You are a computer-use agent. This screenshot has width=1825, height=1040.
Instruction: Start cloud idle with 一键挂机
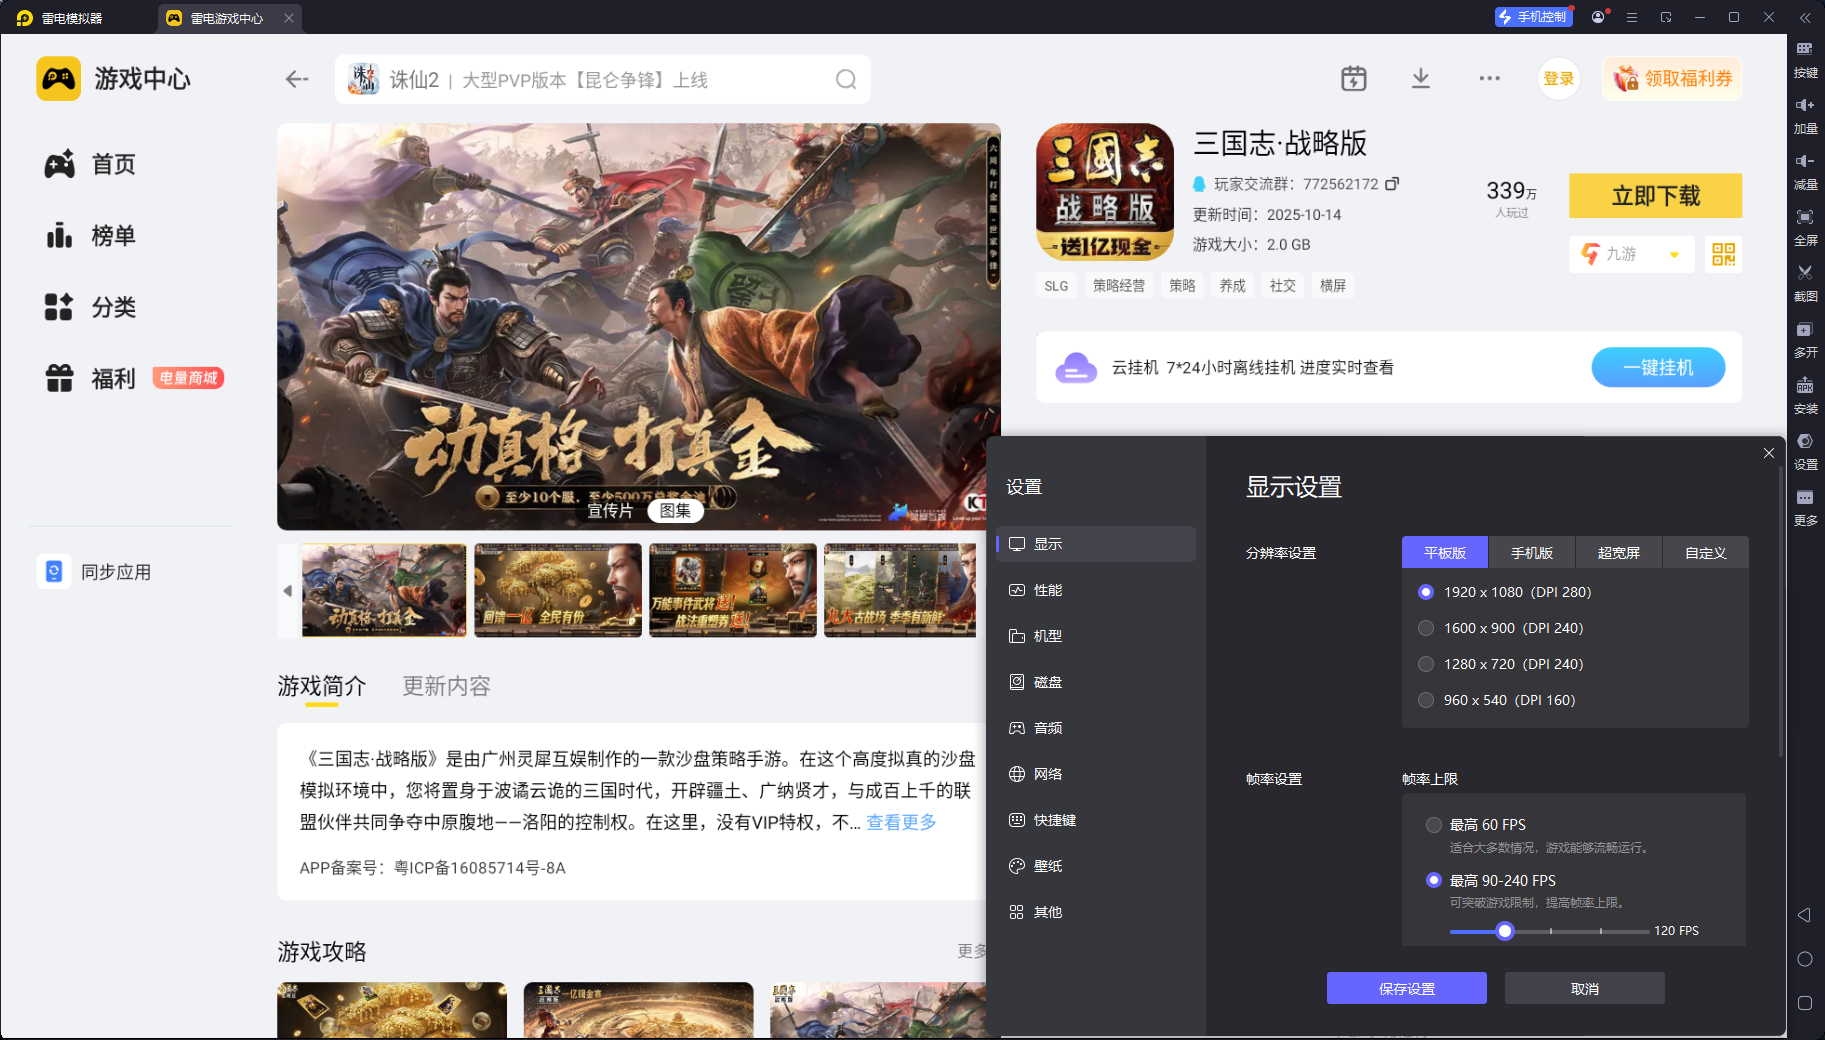tap(1658, 367)
